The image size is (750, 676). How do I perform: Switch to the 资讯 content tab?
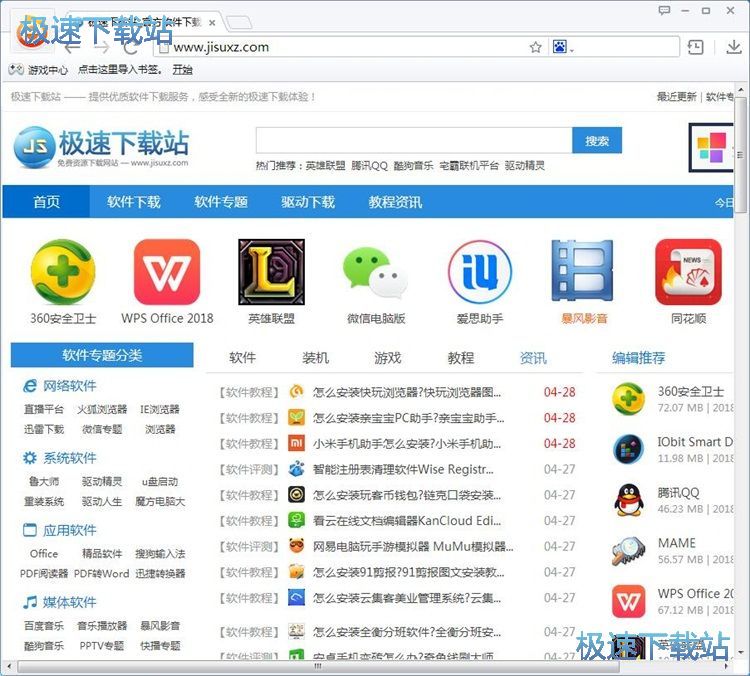click(533, 358)
